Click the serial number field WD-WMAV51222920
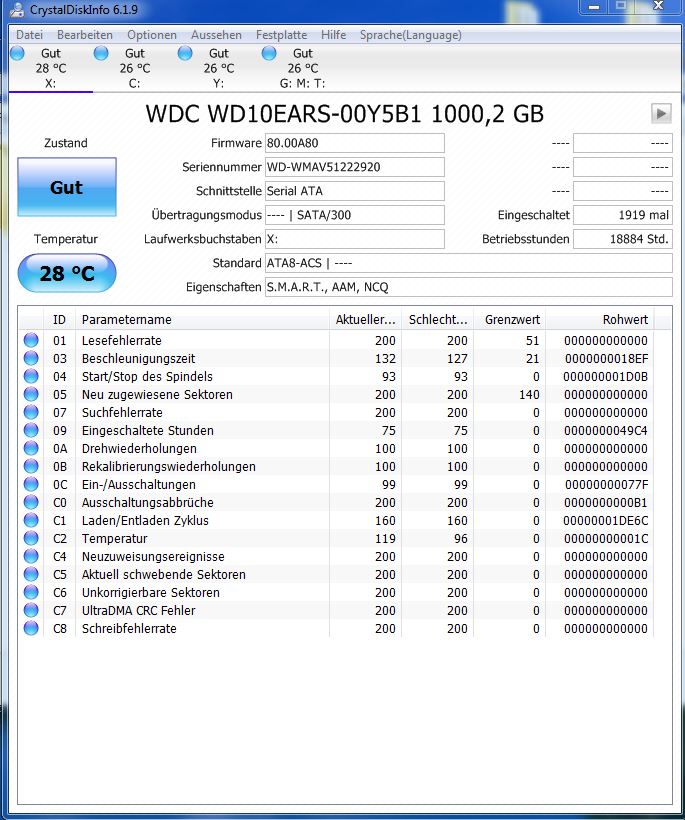This screenshot has height=820, width=685. (x=355, y=167)
